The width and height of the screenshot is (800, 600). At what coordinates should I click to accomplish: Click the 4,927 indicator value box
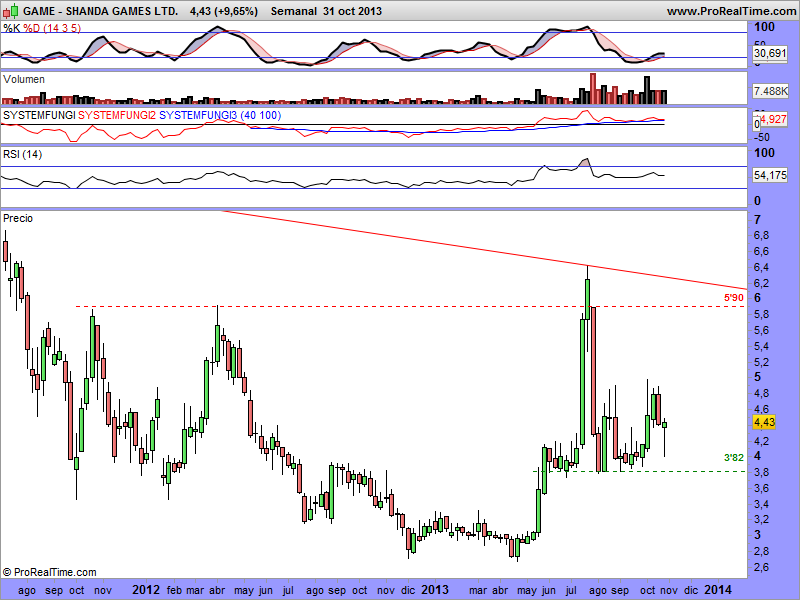pyautogui.click(x=773, y=119)
